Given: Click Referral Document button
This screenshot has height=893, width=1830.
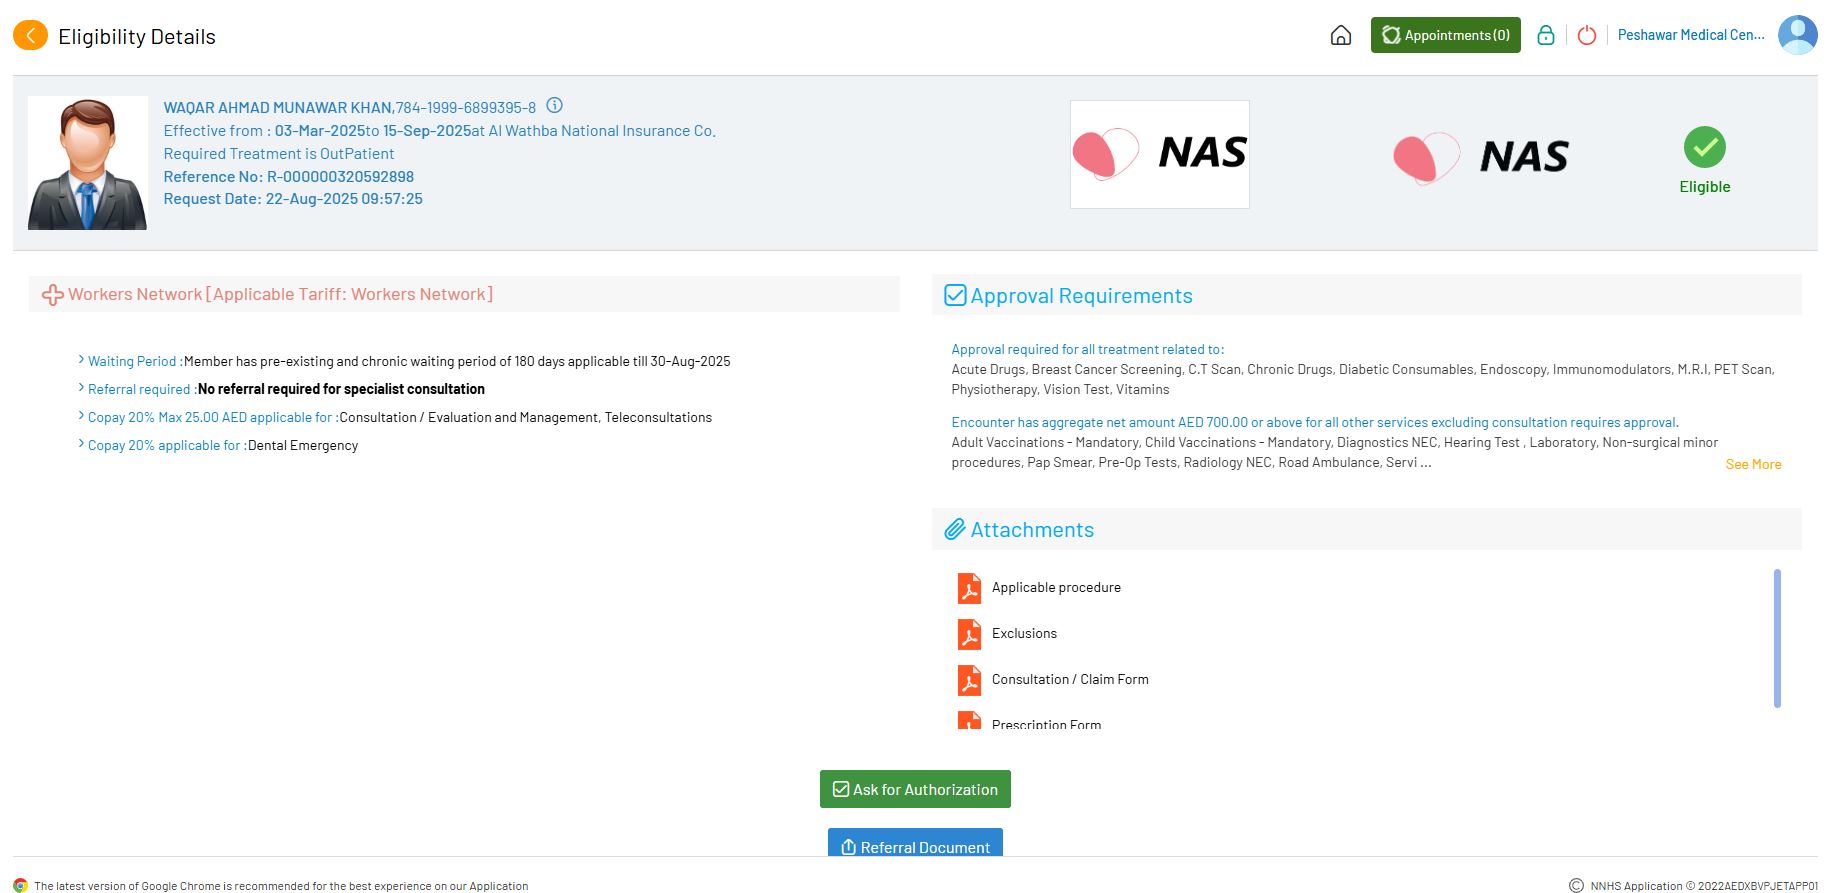Looking at the screenshot, I should click(915, 845).
